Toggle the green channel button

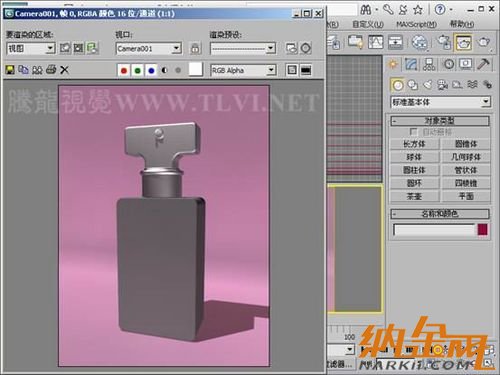point(138,70)
